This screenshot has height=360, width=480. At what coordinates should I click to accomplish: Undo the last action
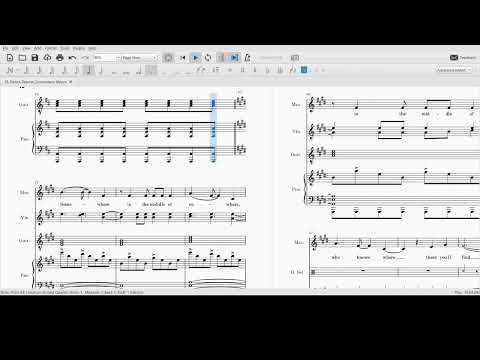[72, 58]
